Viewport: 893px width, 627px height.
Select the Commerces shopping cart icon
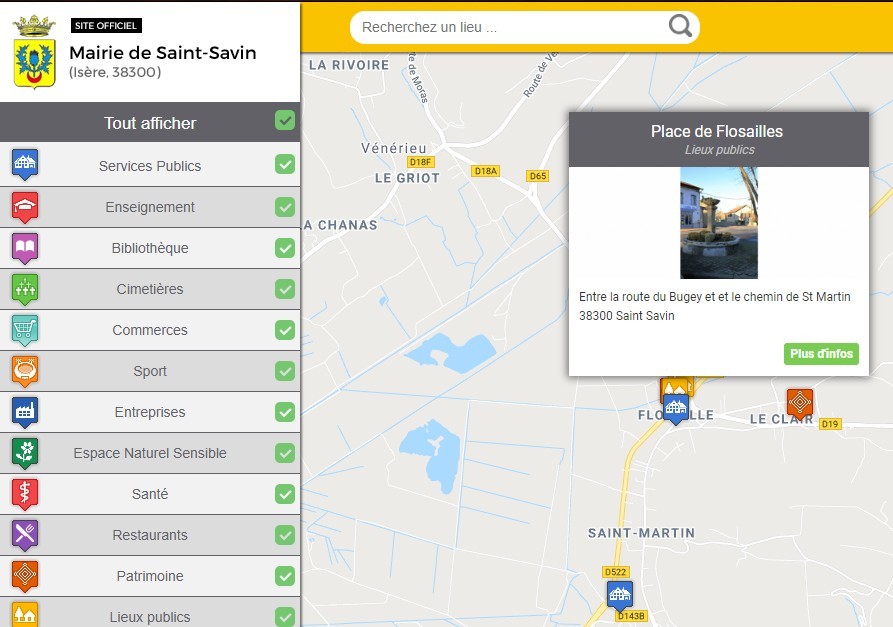pos(24,330)
